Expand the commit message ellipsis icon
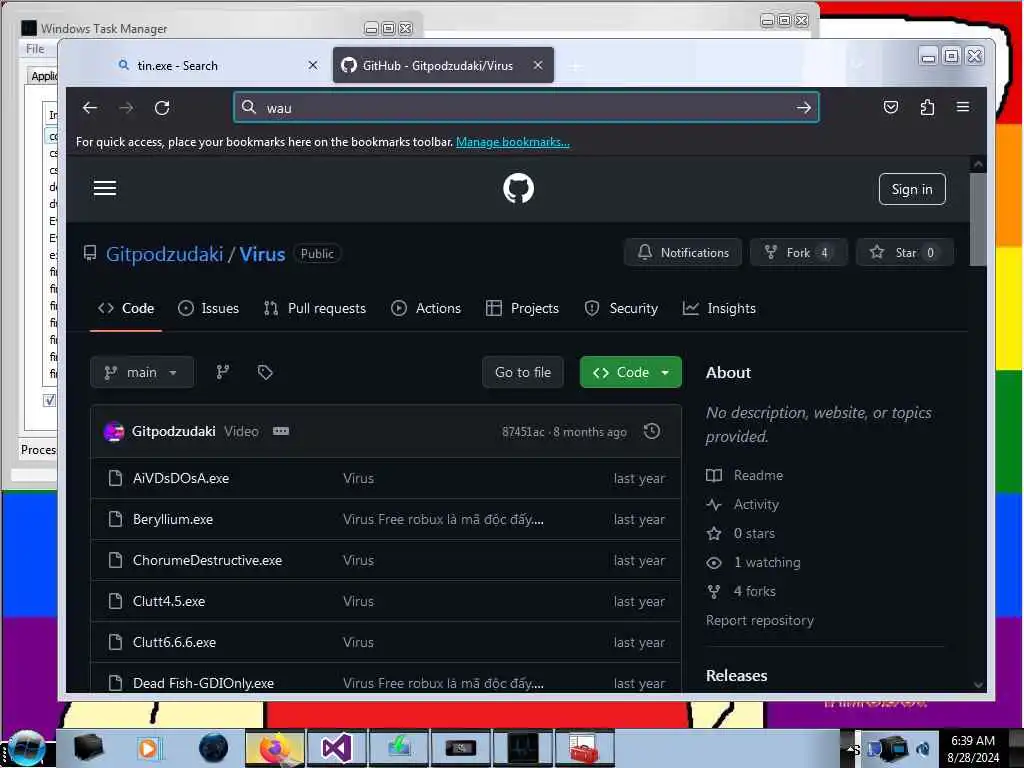This screenshot has width=1024, height=768. (x=281, y=431)
